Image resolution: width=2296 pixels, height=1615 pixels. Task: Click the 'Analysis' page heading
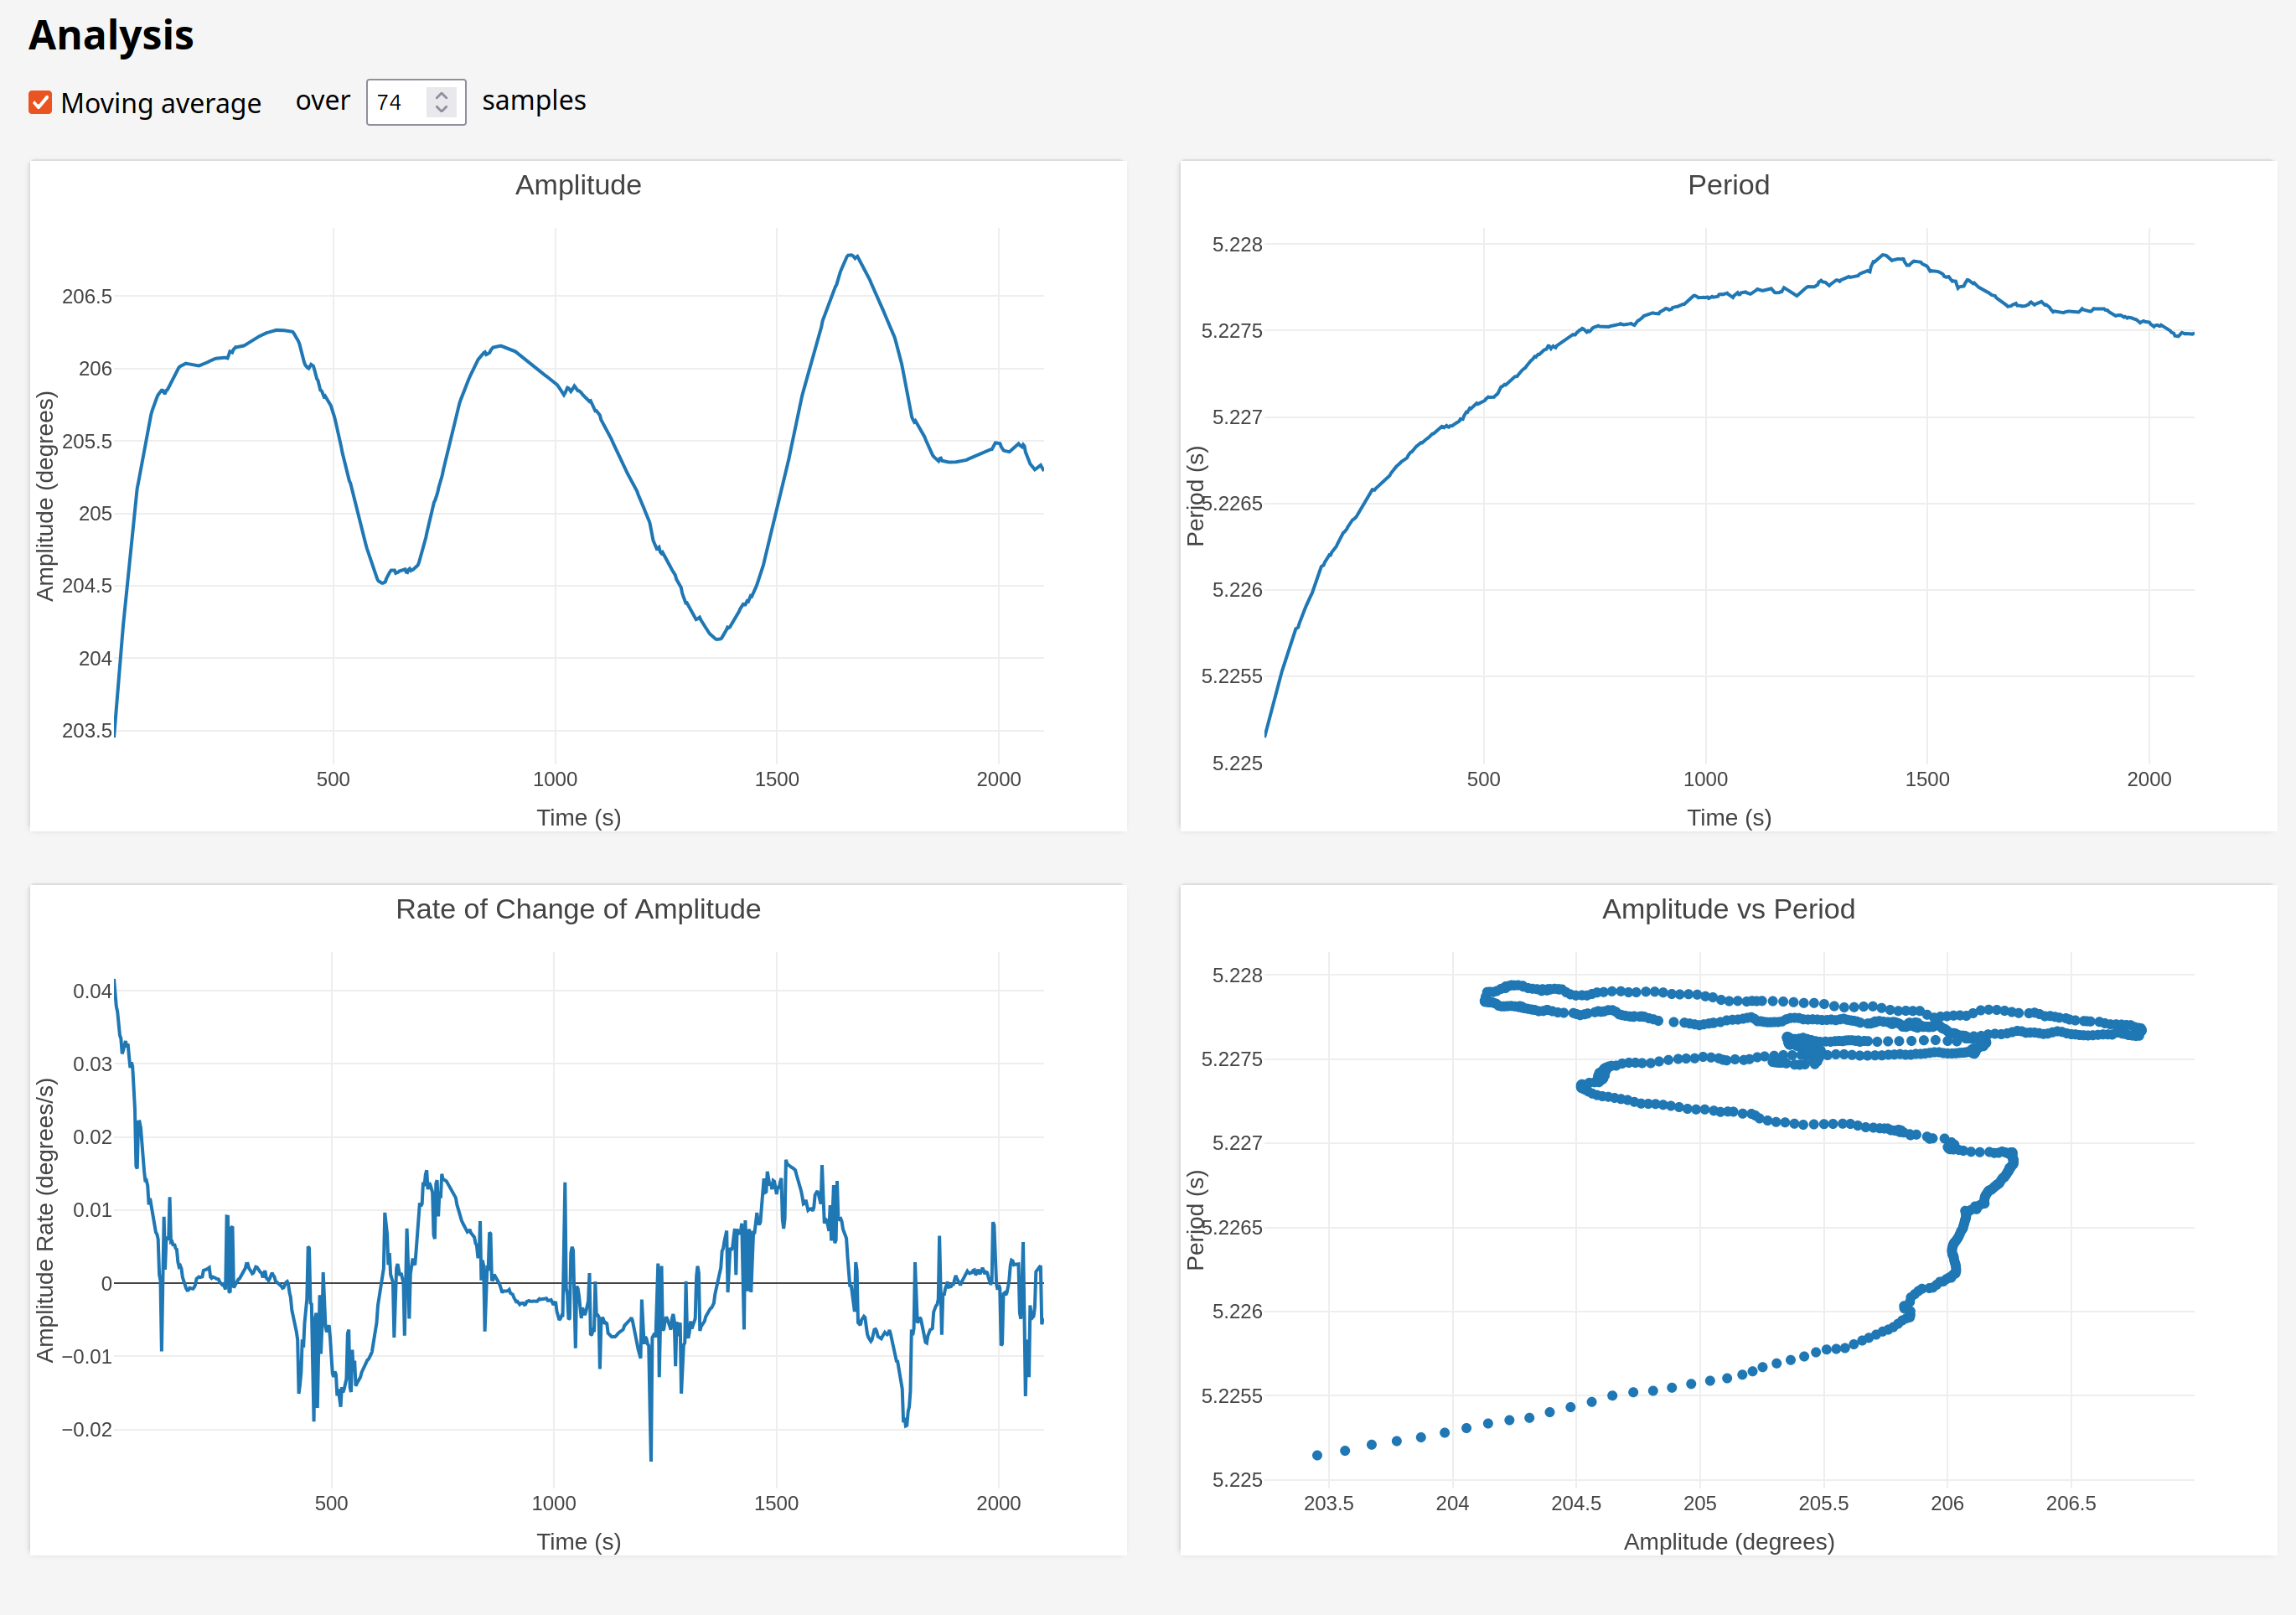[x=111, y=35]
